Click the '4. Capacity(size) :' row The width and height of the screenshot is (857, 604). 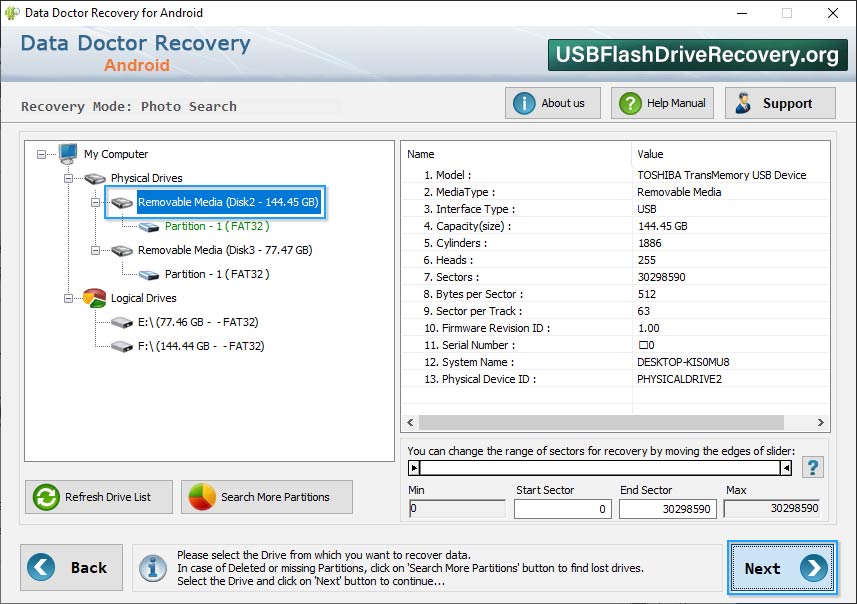click(615, 226)
